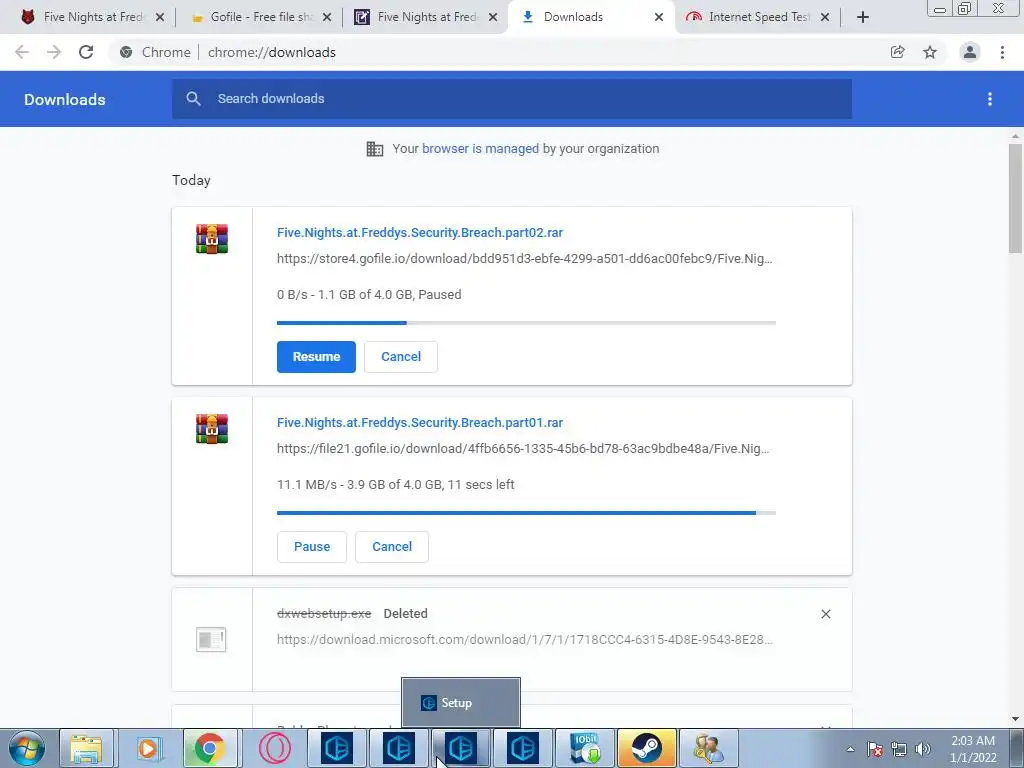Switch to Chrome on the taskbar
Screen dimensions: 1024x768
pos(210,748)
